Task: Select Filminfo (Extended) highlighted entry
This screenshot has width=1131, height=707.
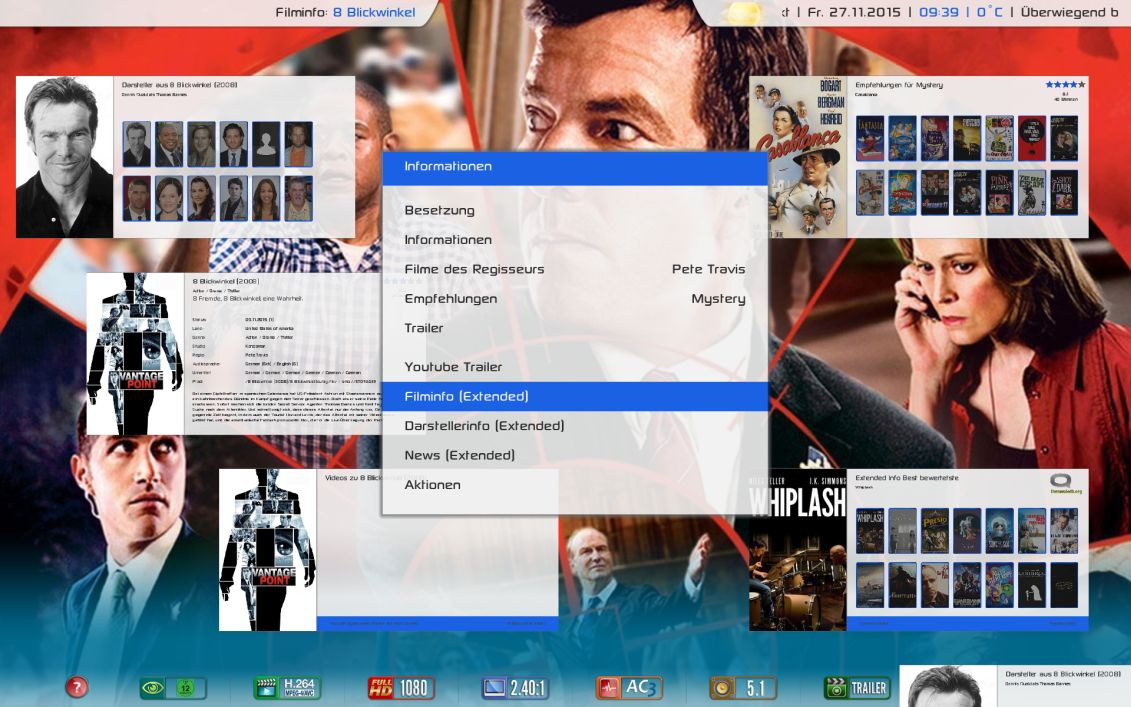Action: point(575,396)
